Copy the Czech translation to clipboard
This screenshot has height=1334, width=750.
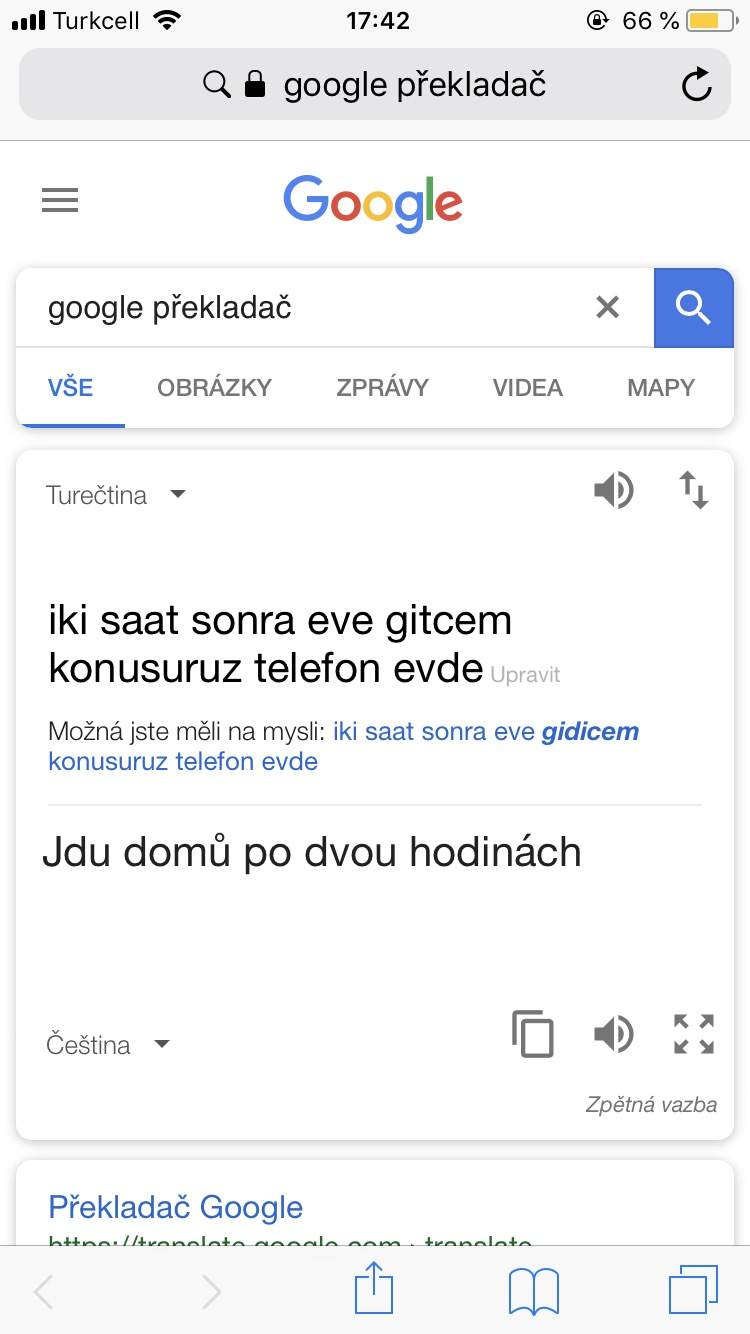[x=532, y=1034]
